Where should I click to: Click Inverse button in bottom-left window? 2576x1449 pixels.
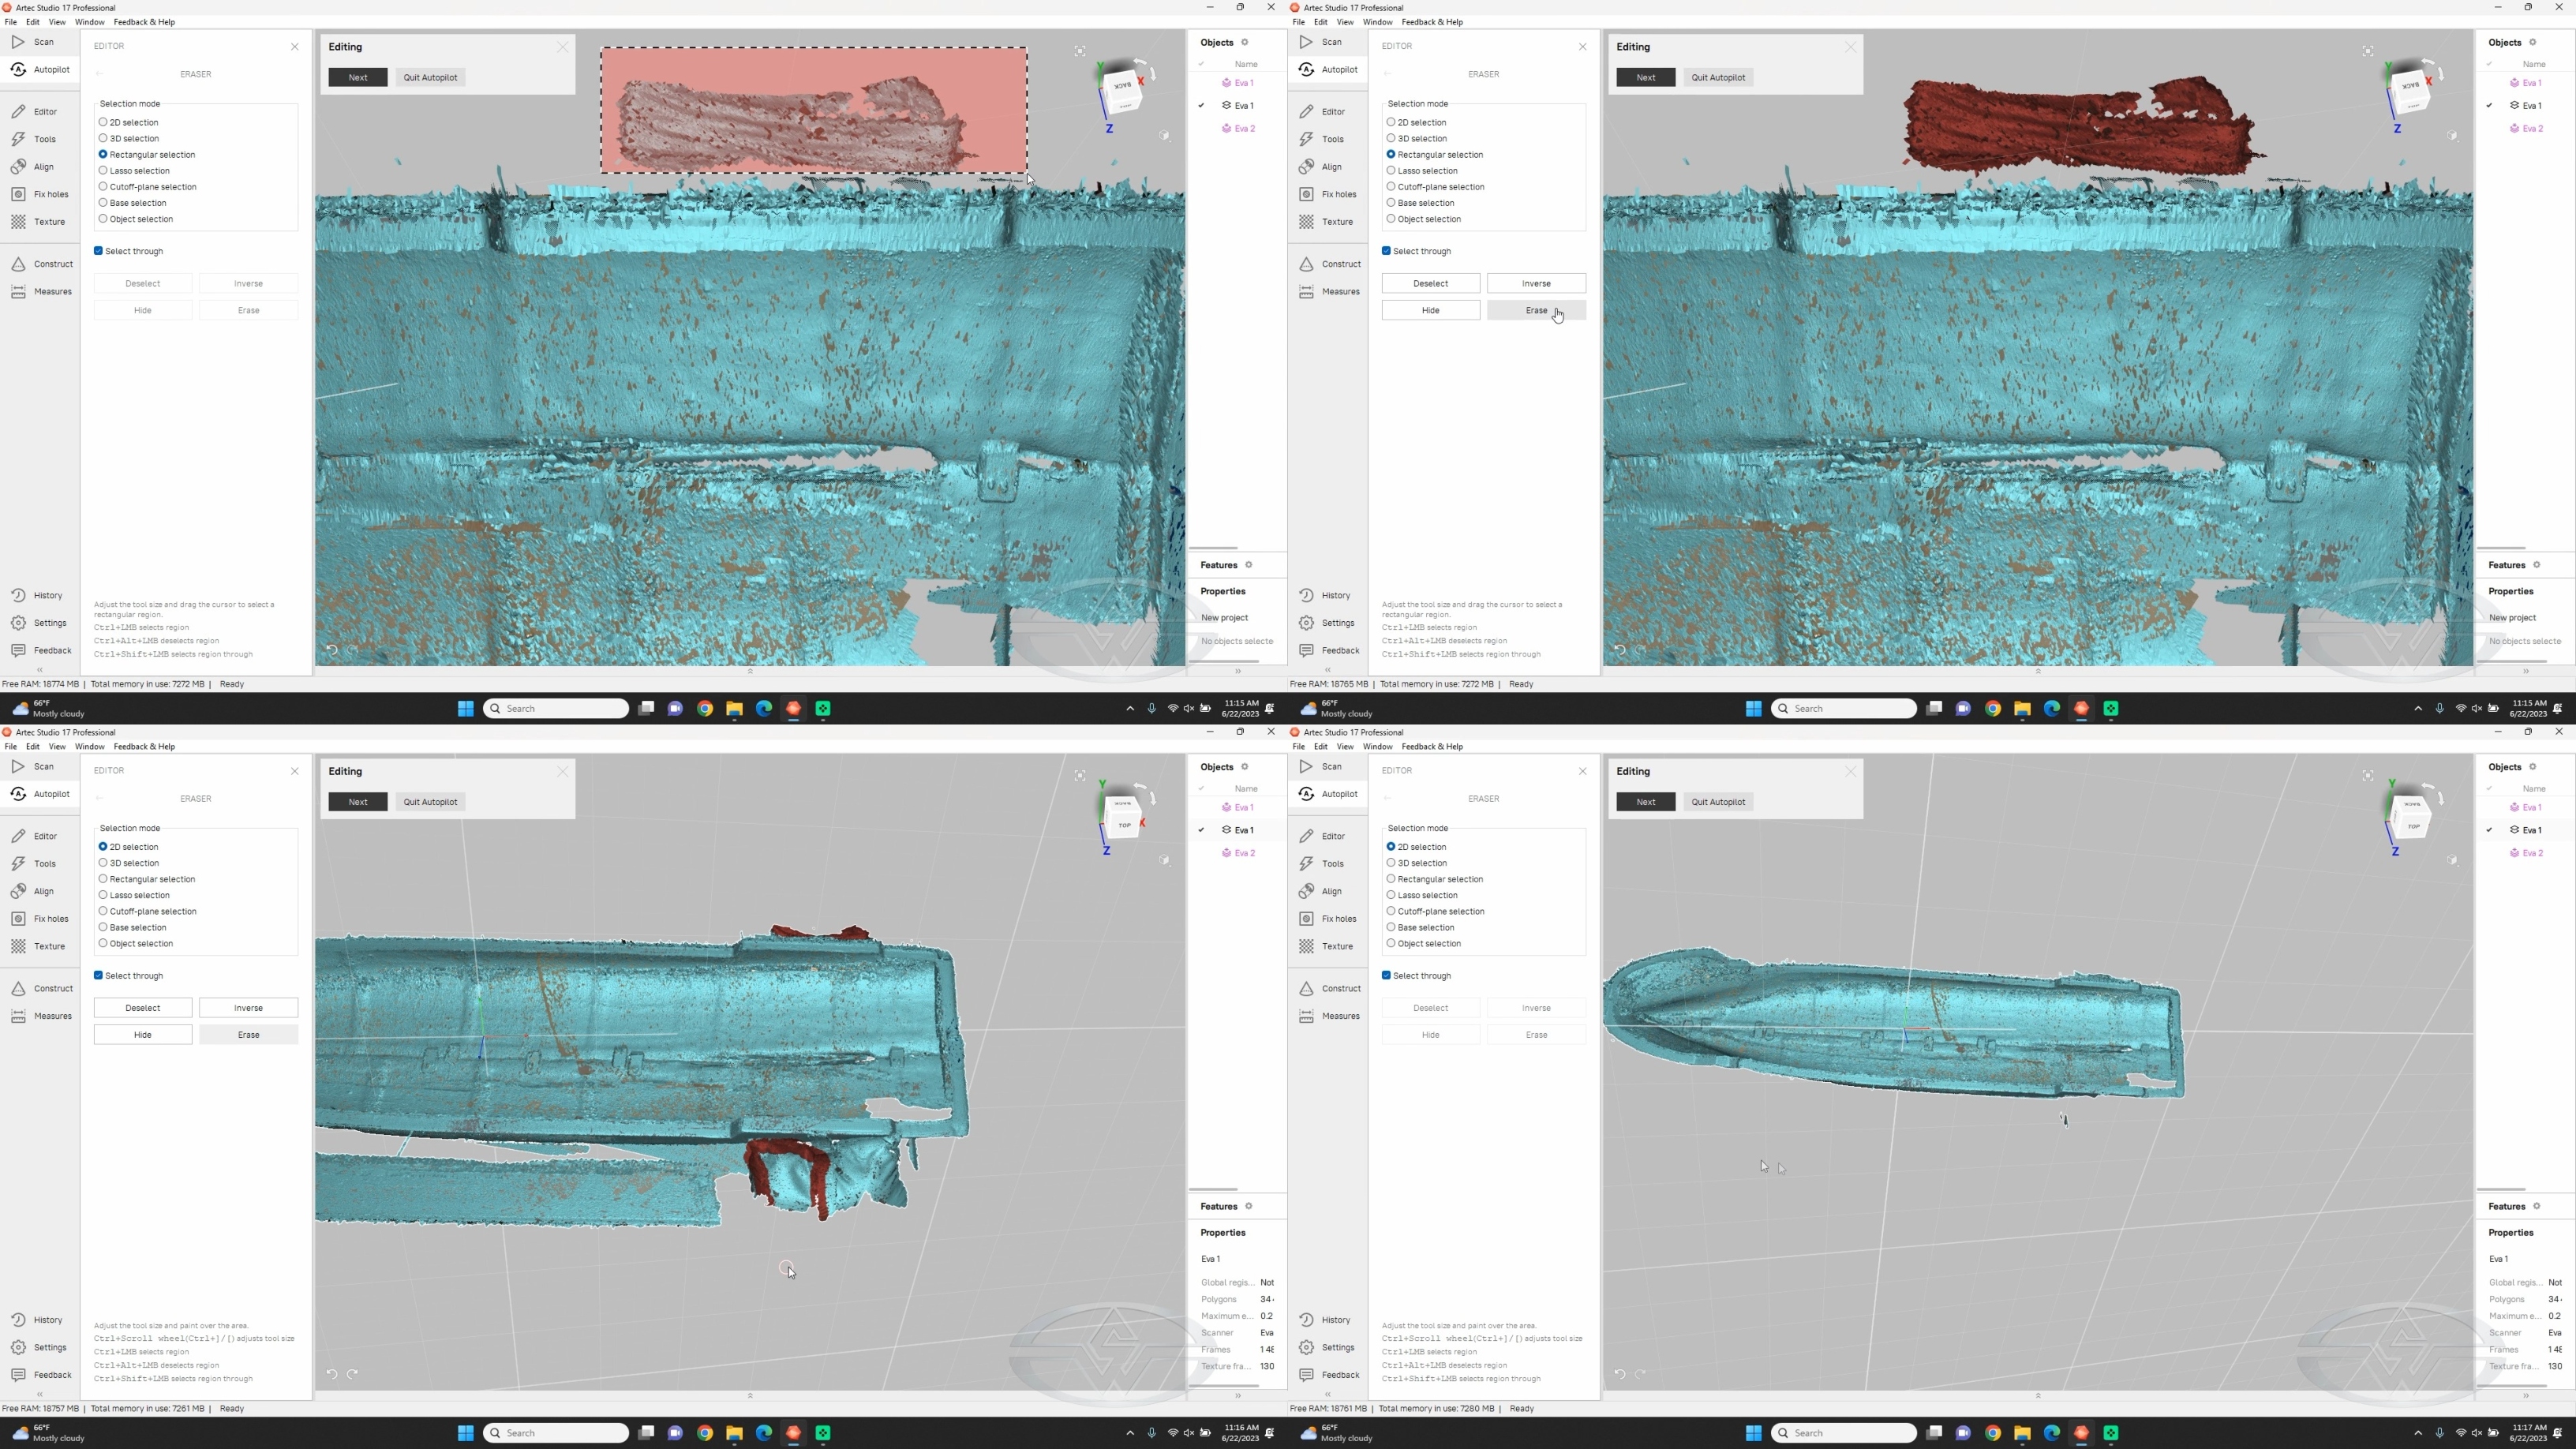[x=248, y=1008]
